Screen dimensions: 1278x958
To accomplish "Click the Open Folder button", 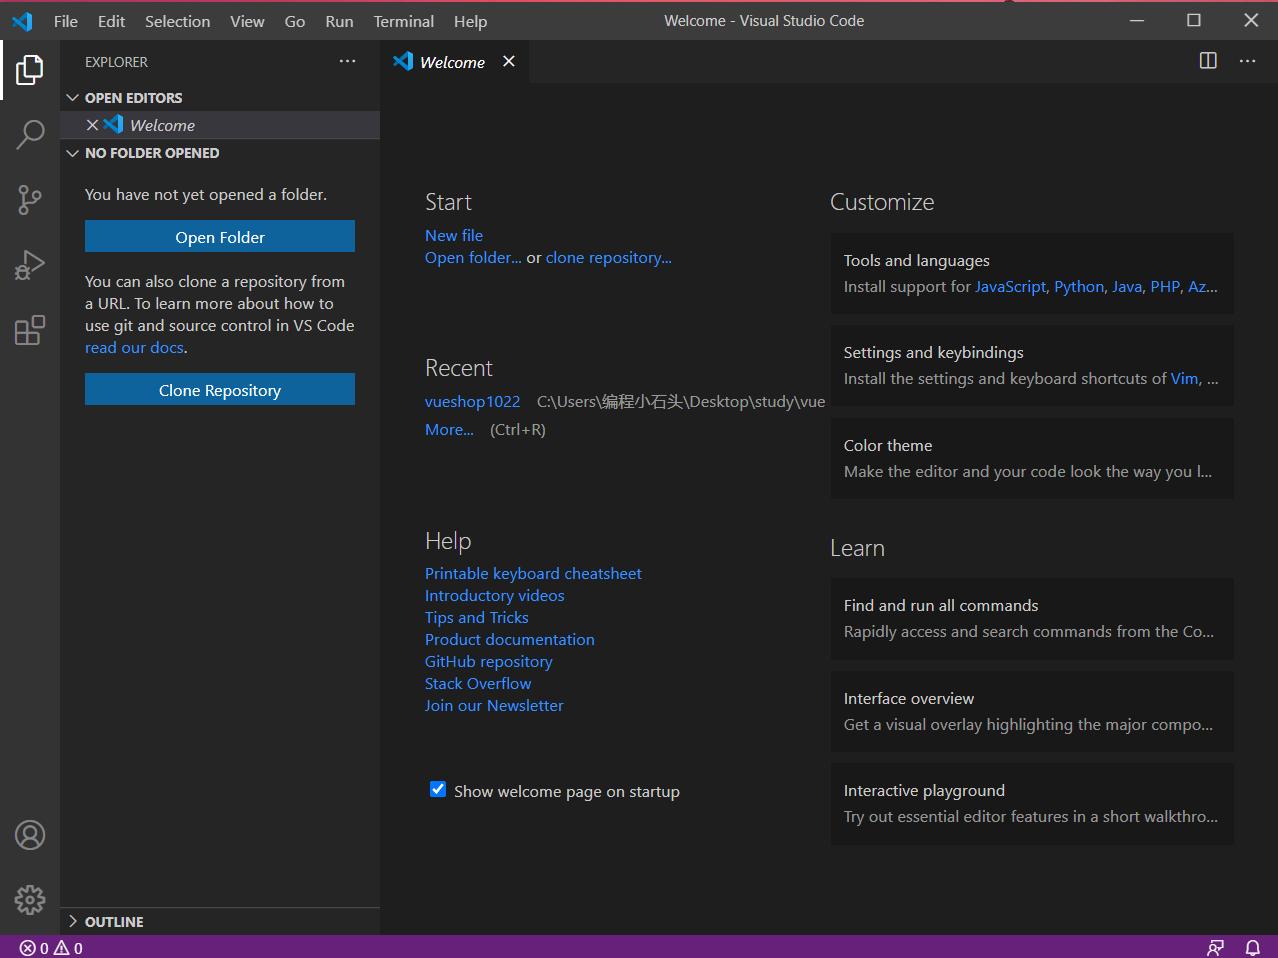I will (220, 237).
